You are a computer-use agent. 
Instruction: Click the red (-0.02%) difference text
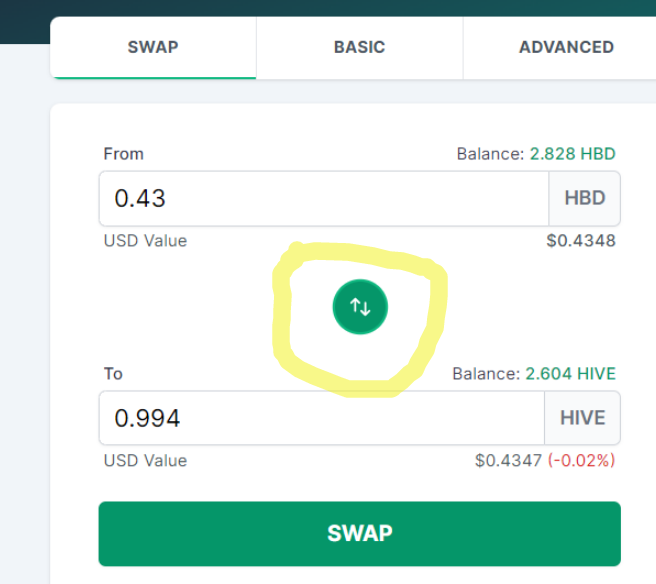582,461
